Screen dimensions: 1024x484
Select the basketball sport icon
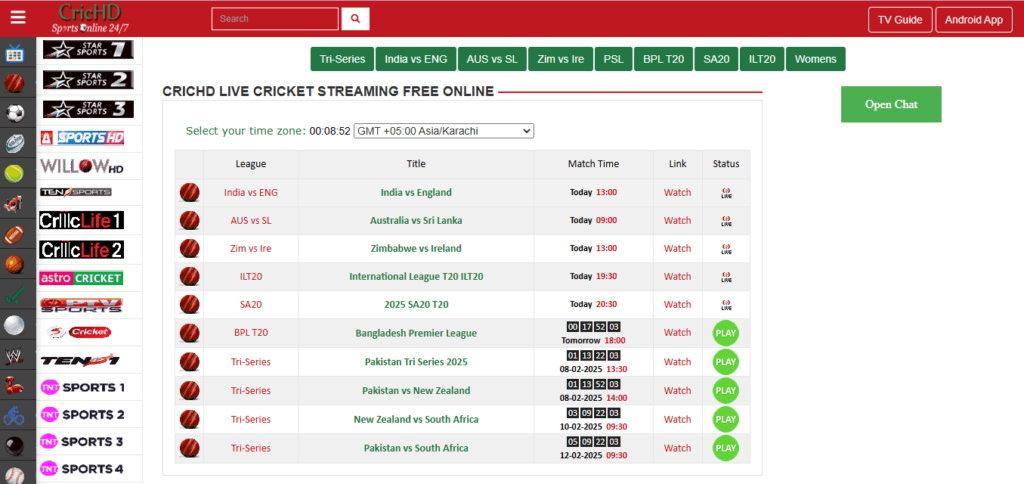pos(15,265)
